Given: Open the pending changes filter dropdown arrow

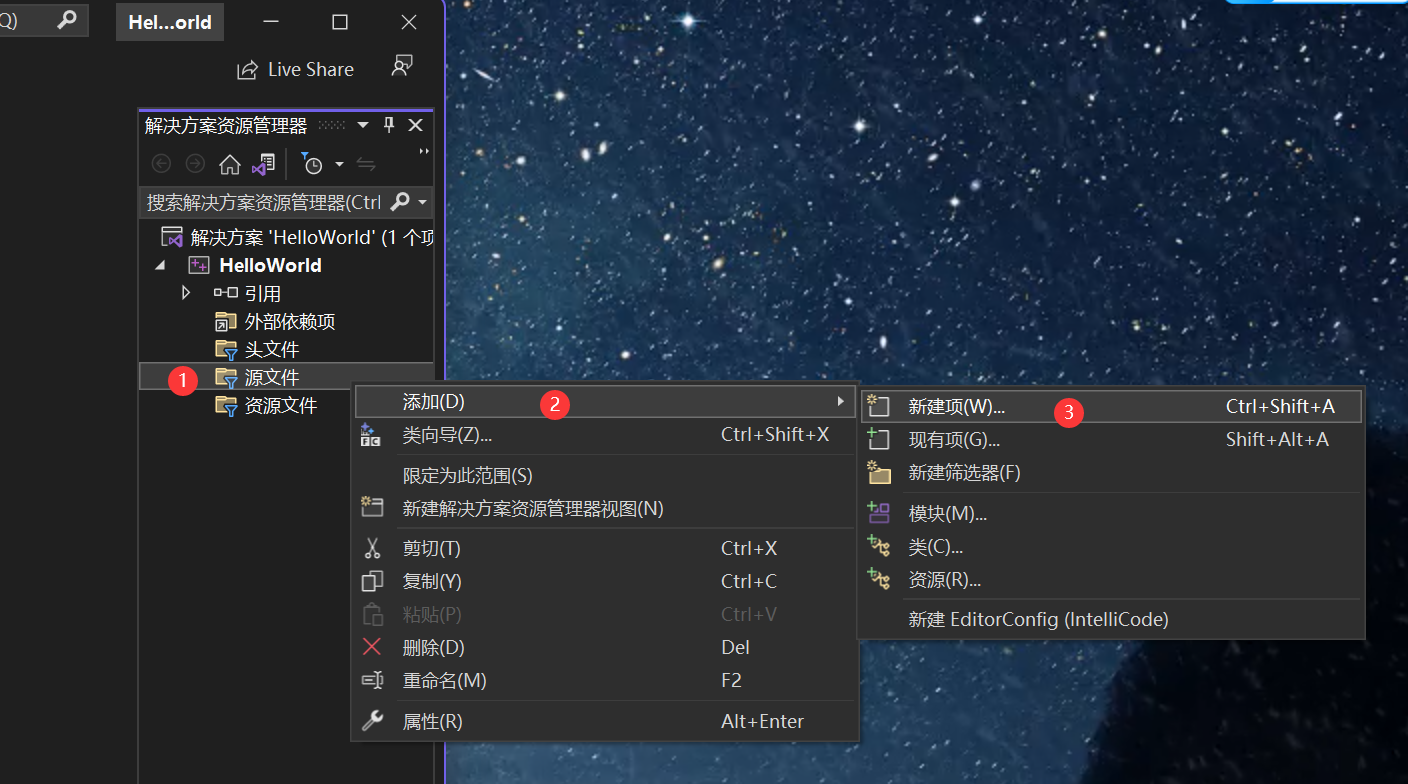Looking at the screenshot, I should [x=339, y=164].
